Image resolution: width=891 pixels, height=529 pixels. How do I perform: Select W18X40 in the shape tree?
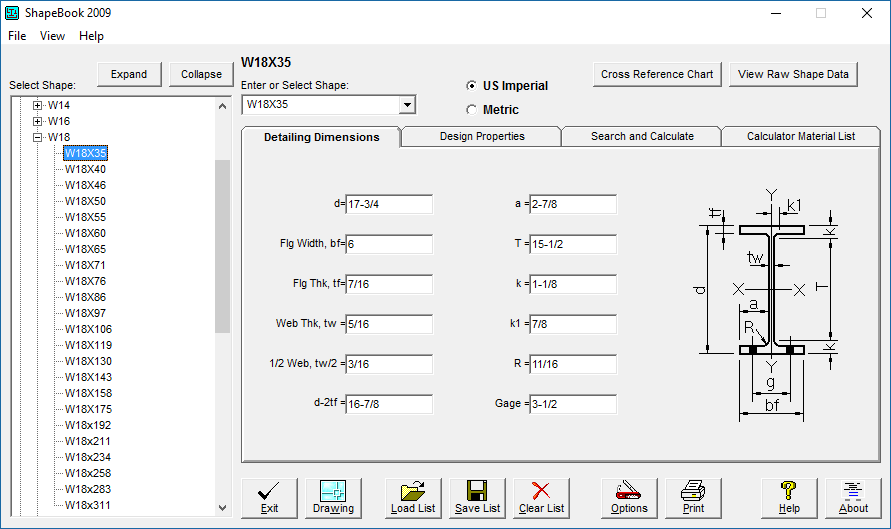[x=85, y=169]
